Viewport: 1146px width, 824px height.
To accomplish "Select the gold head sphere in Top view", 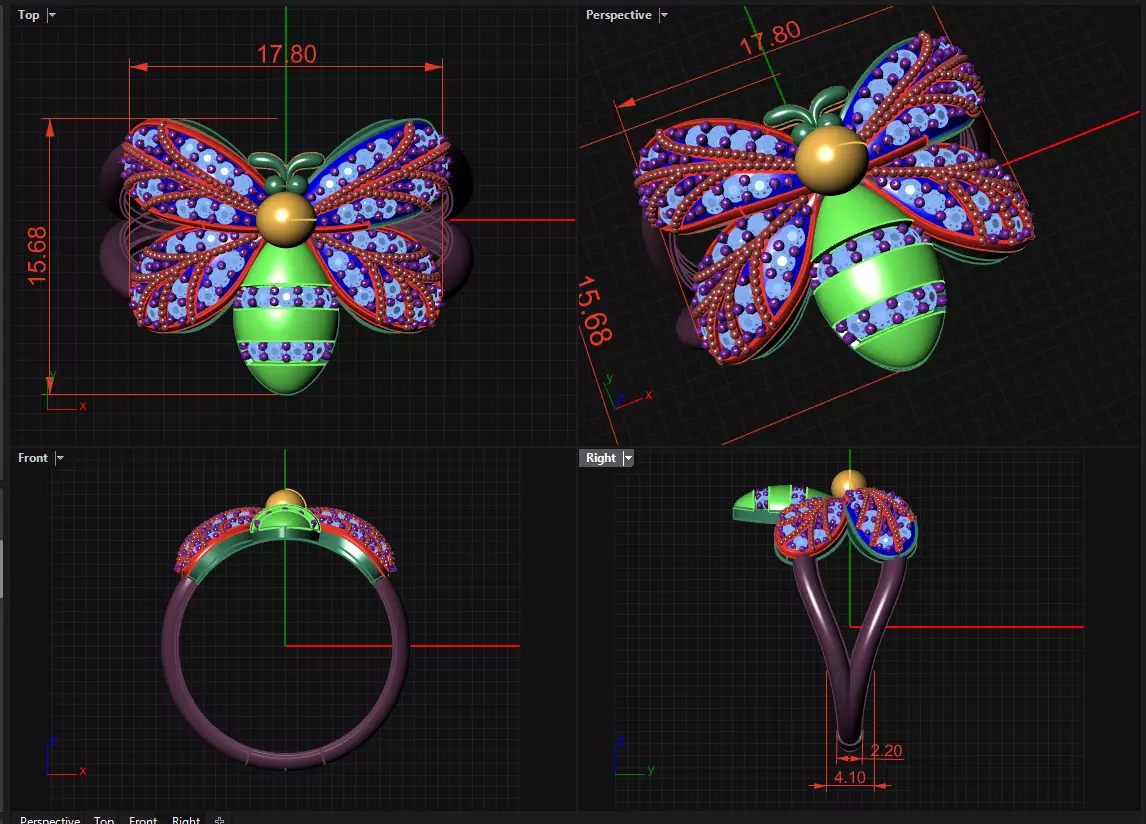I will pos(285,218).
